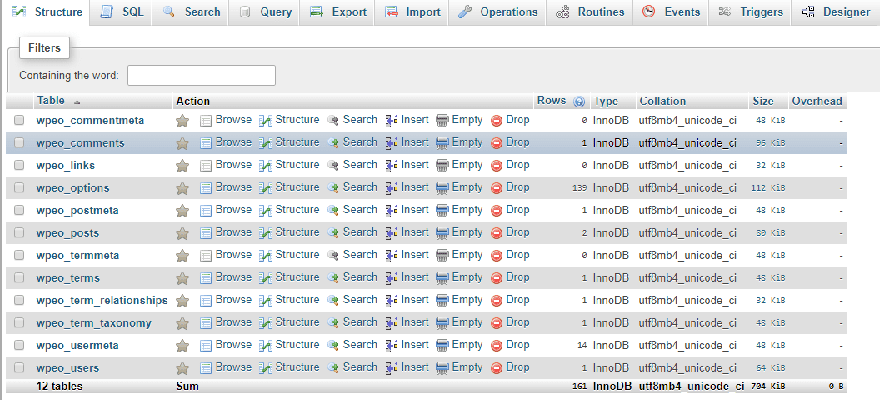The image size is (880, 400).
Task: Check the wpeo_links table checkbox
Action: coord(19,165)
